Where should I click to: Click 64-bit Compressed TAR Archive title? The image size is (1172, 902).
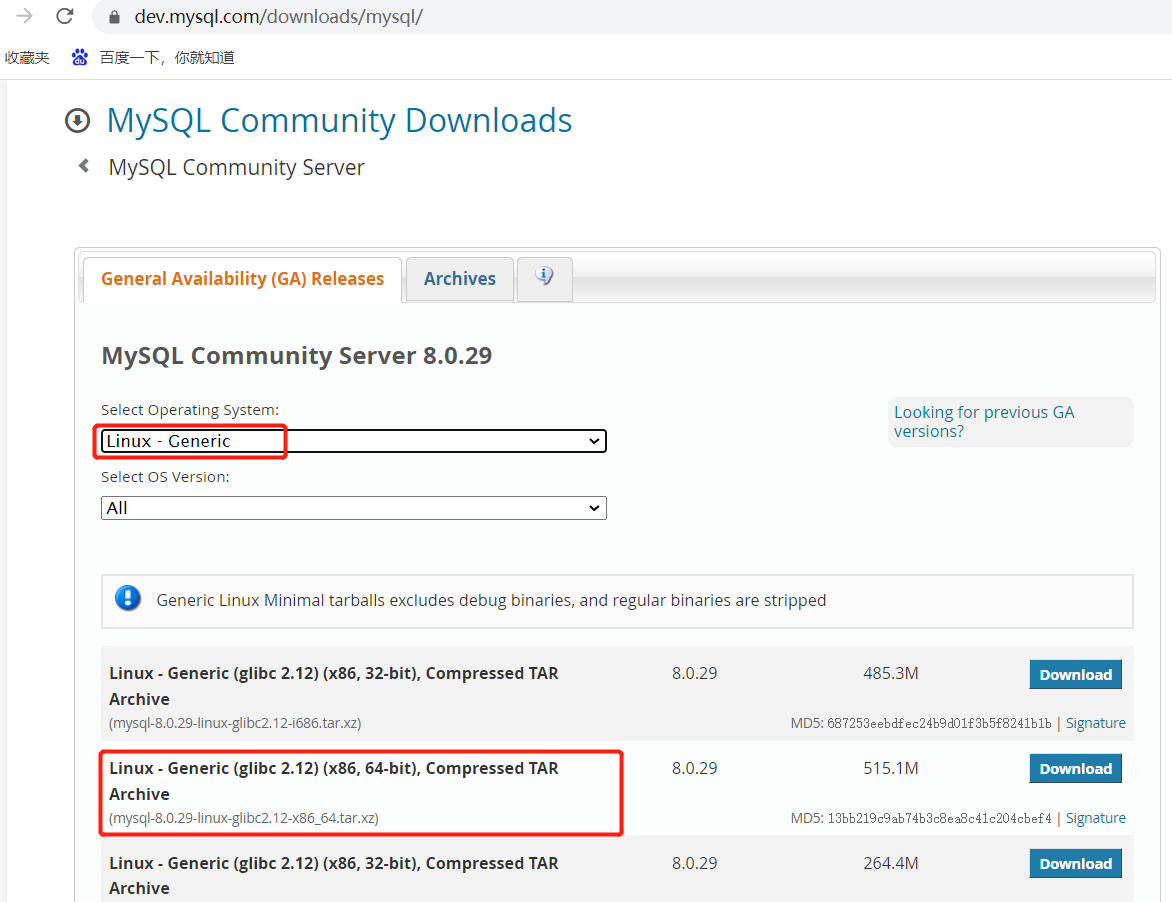(333, 780)
